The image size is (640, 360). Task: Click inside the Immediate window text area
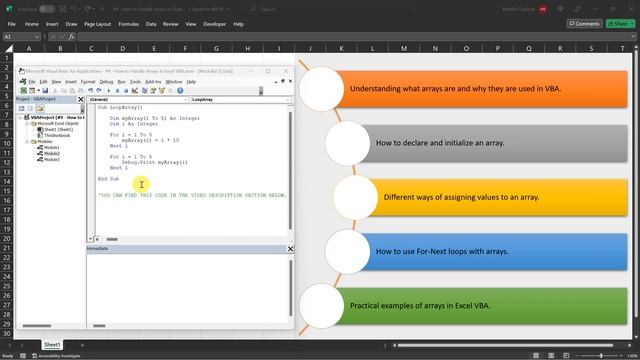[x=187, y=288]
